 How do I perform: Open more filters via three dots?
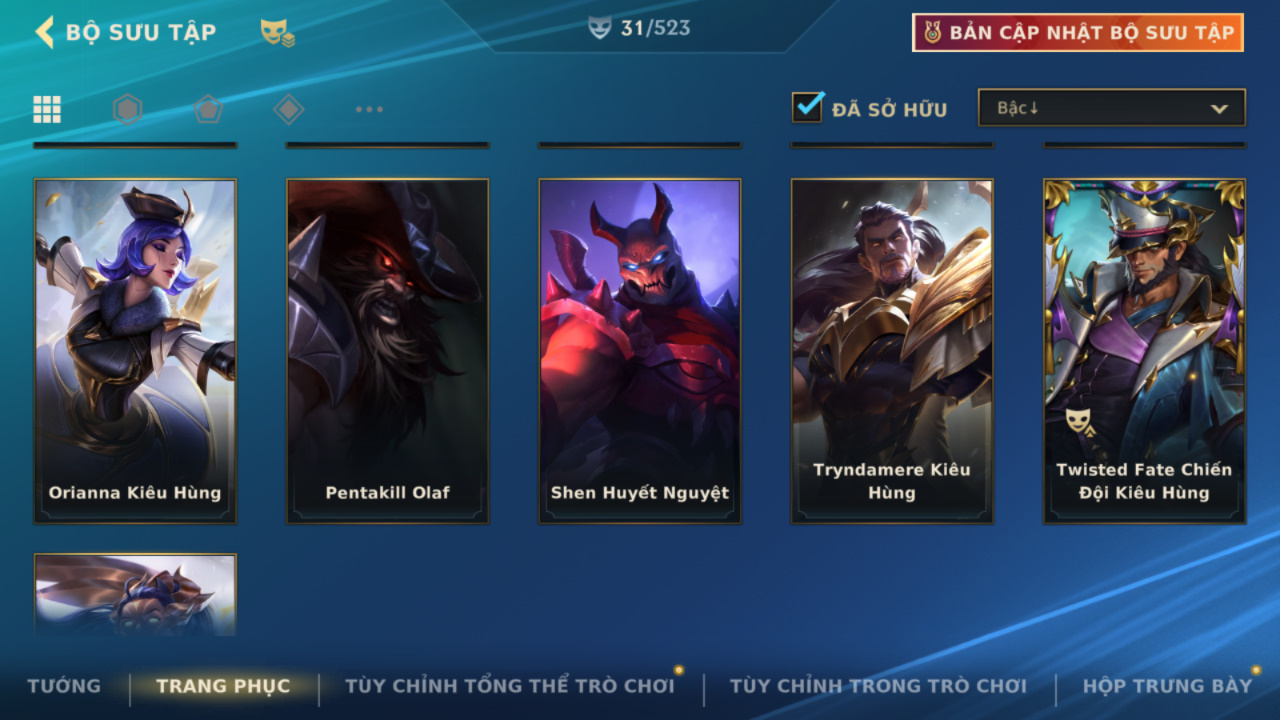369,109
